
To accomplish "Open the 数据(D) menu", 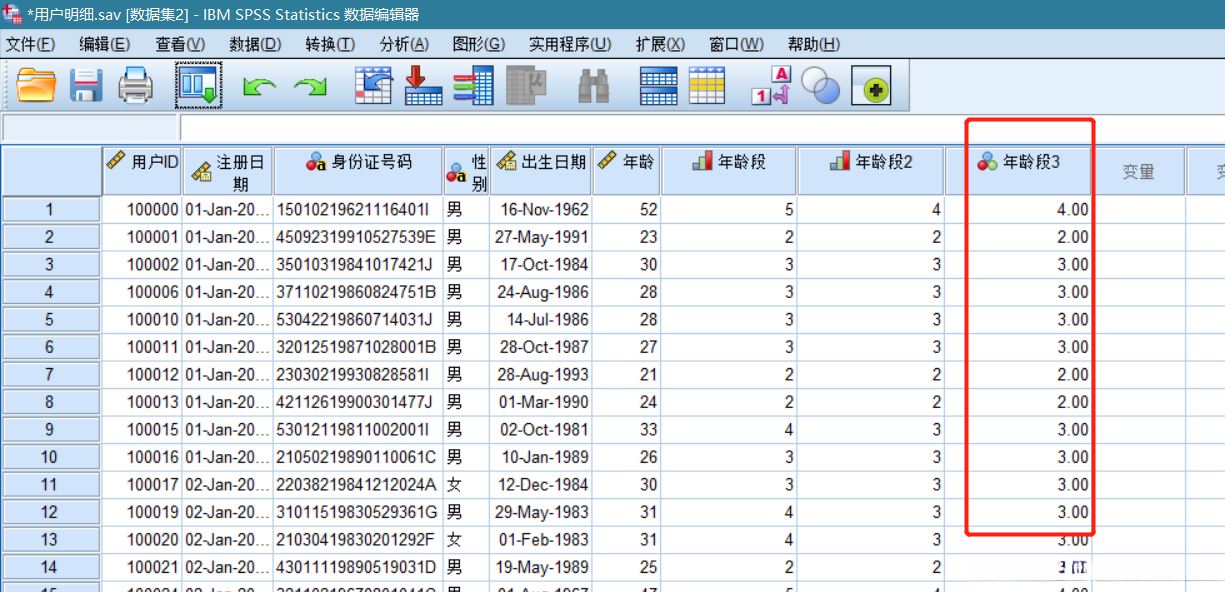I will click(x=255, y=44).
